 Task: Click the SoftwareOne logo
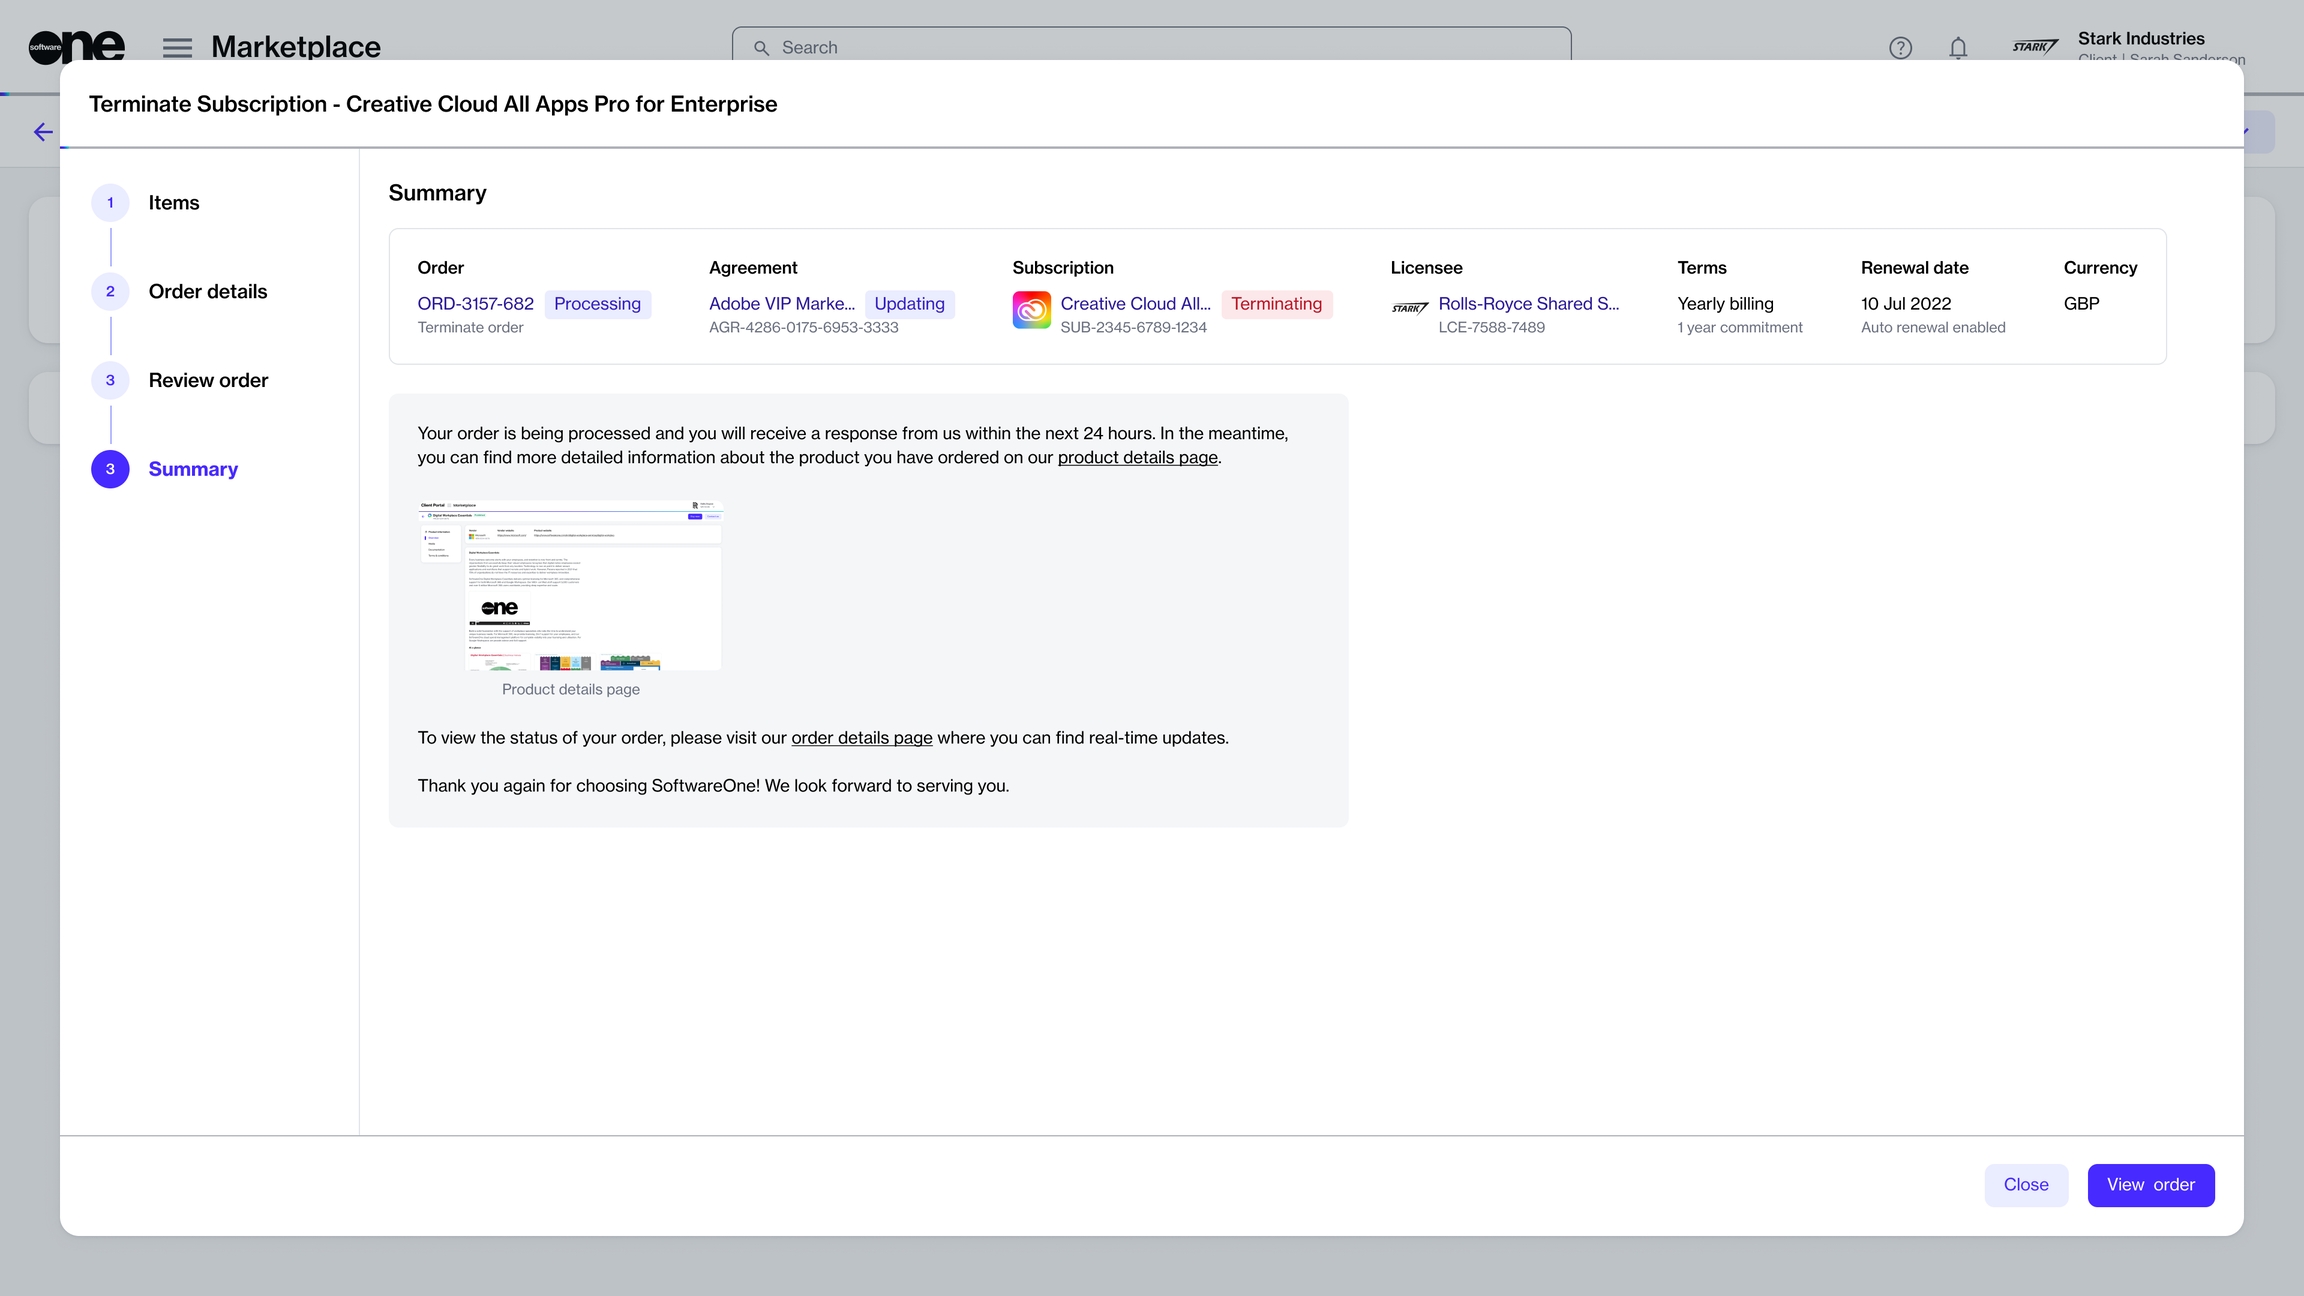coord(76,46)
